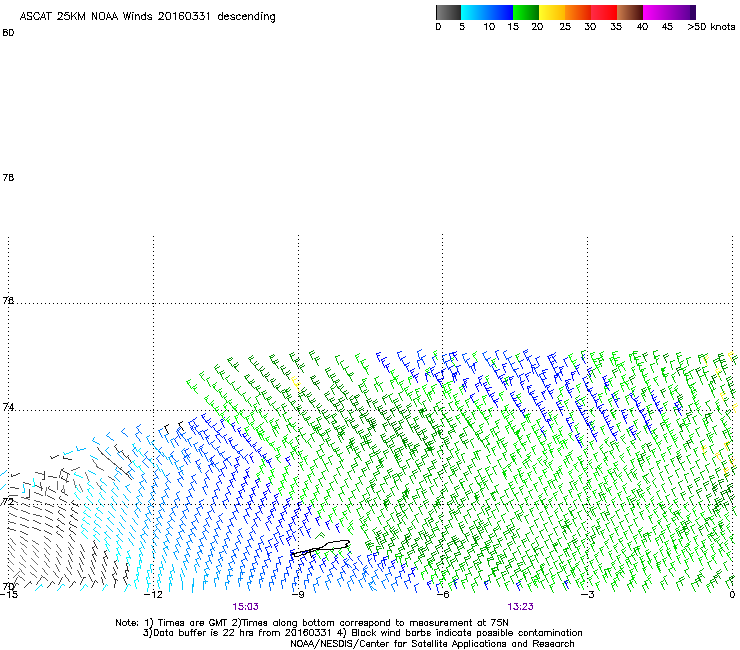Click the legend label '>50 knots'

click(711, 27)
